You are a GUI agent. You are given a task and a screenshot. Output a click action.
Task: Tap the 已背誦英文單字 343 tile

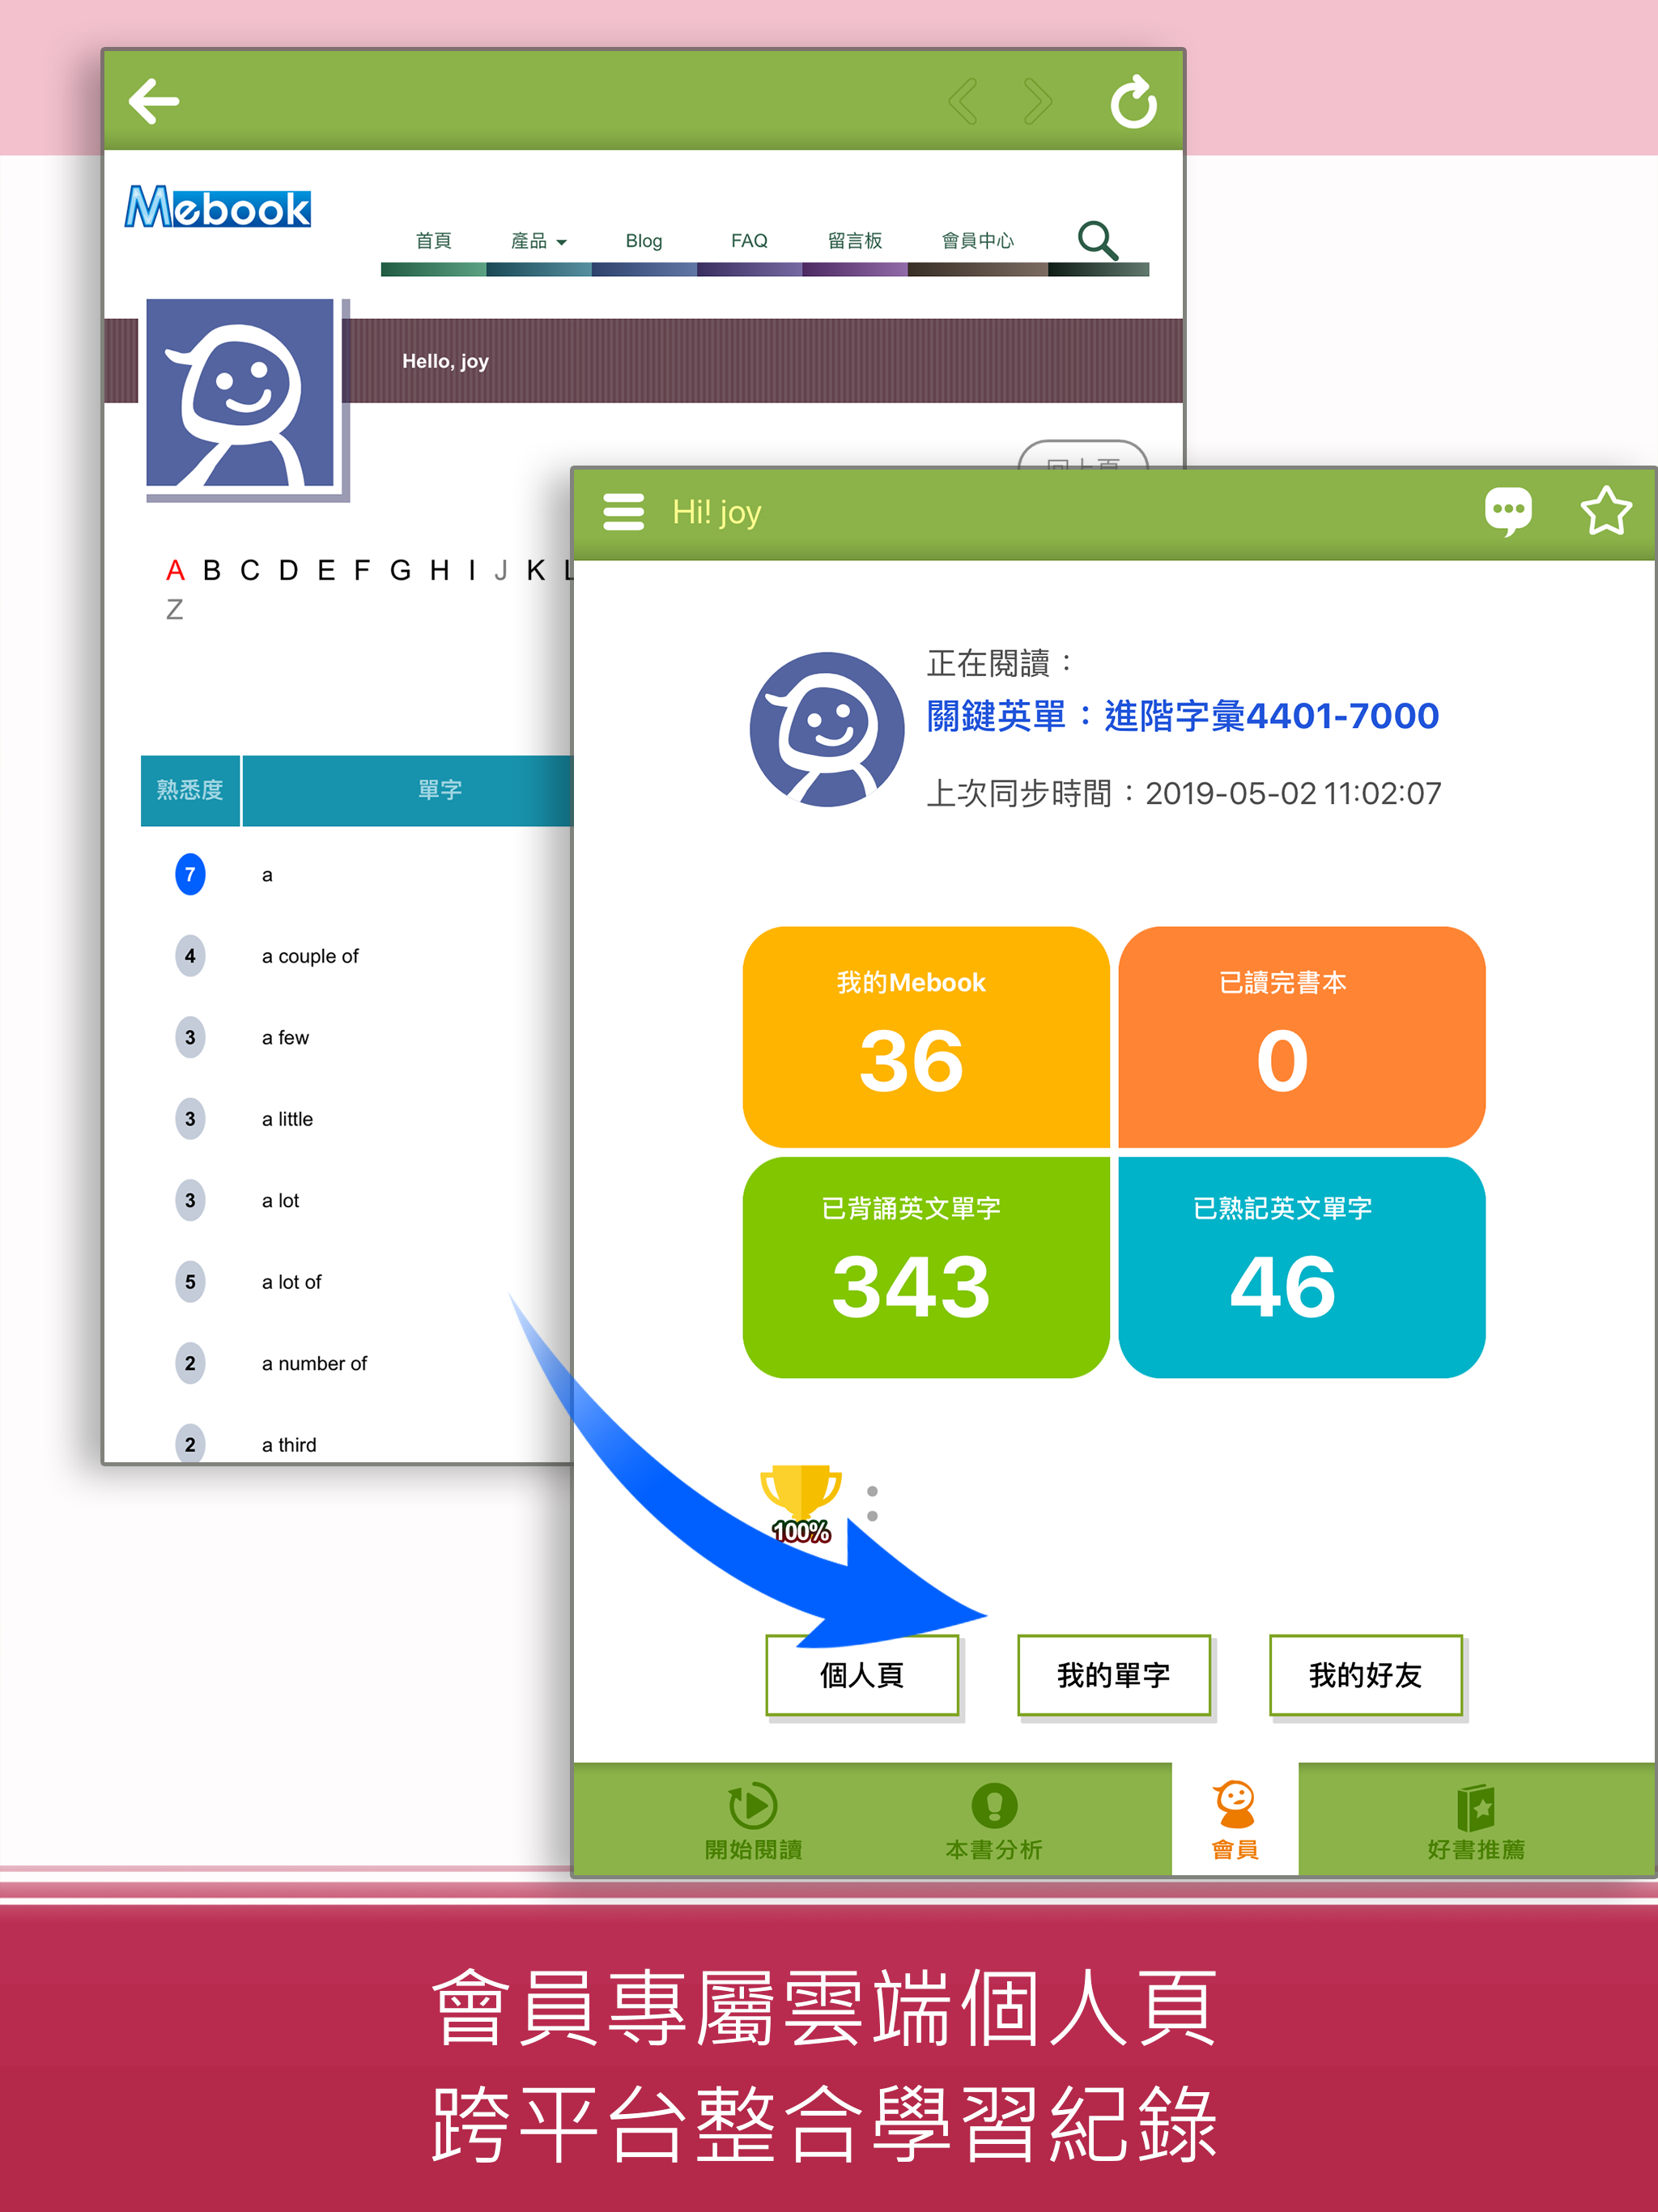[926, 1267]
